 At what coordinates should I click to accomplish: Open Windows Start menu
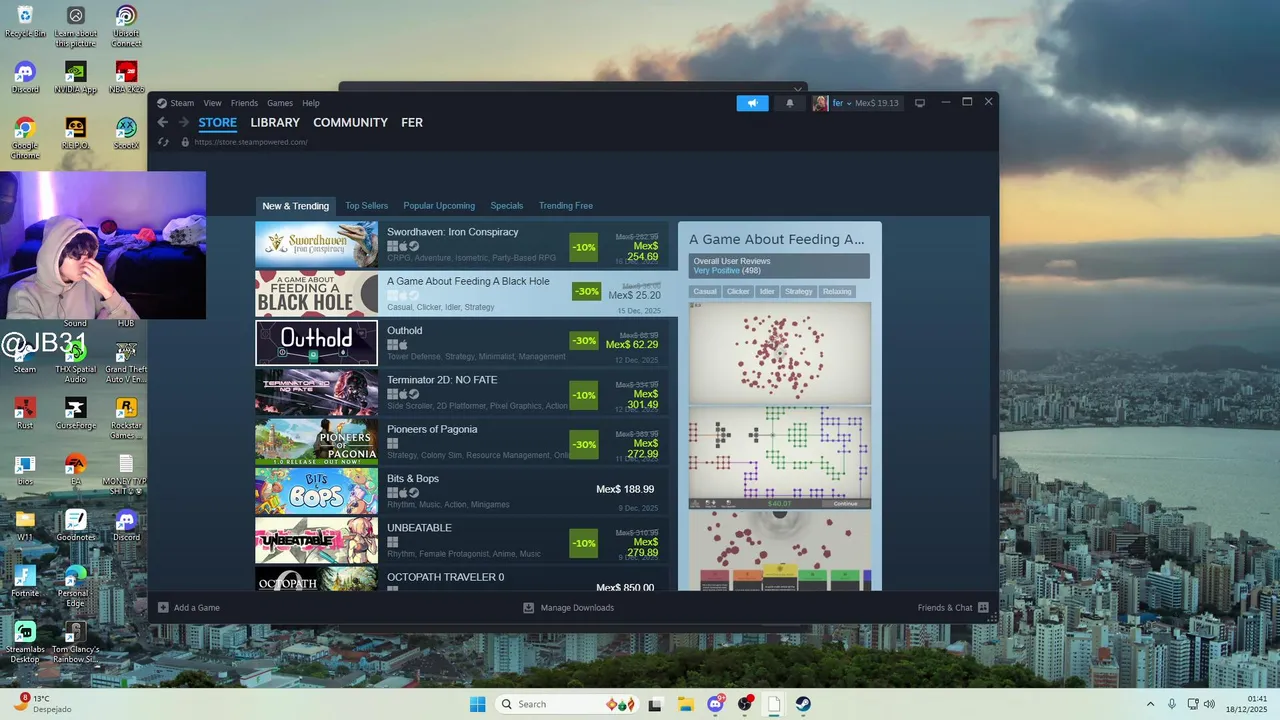tap(478, 704)
